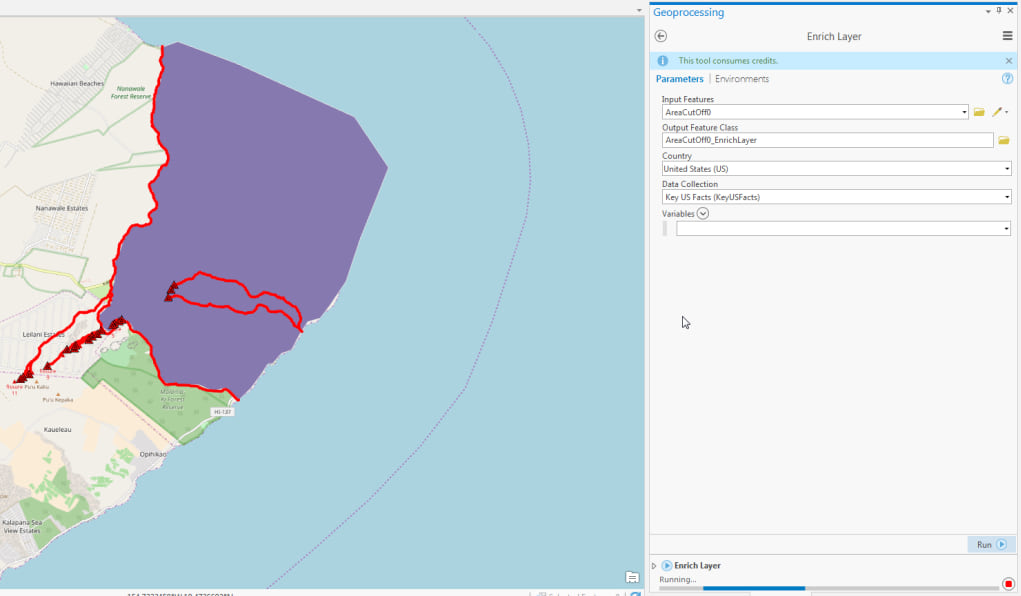The height and width of the screenshot is (596, 1021).
Task: Expand the Variables section chevron
Action: click(x=703, y=214)
